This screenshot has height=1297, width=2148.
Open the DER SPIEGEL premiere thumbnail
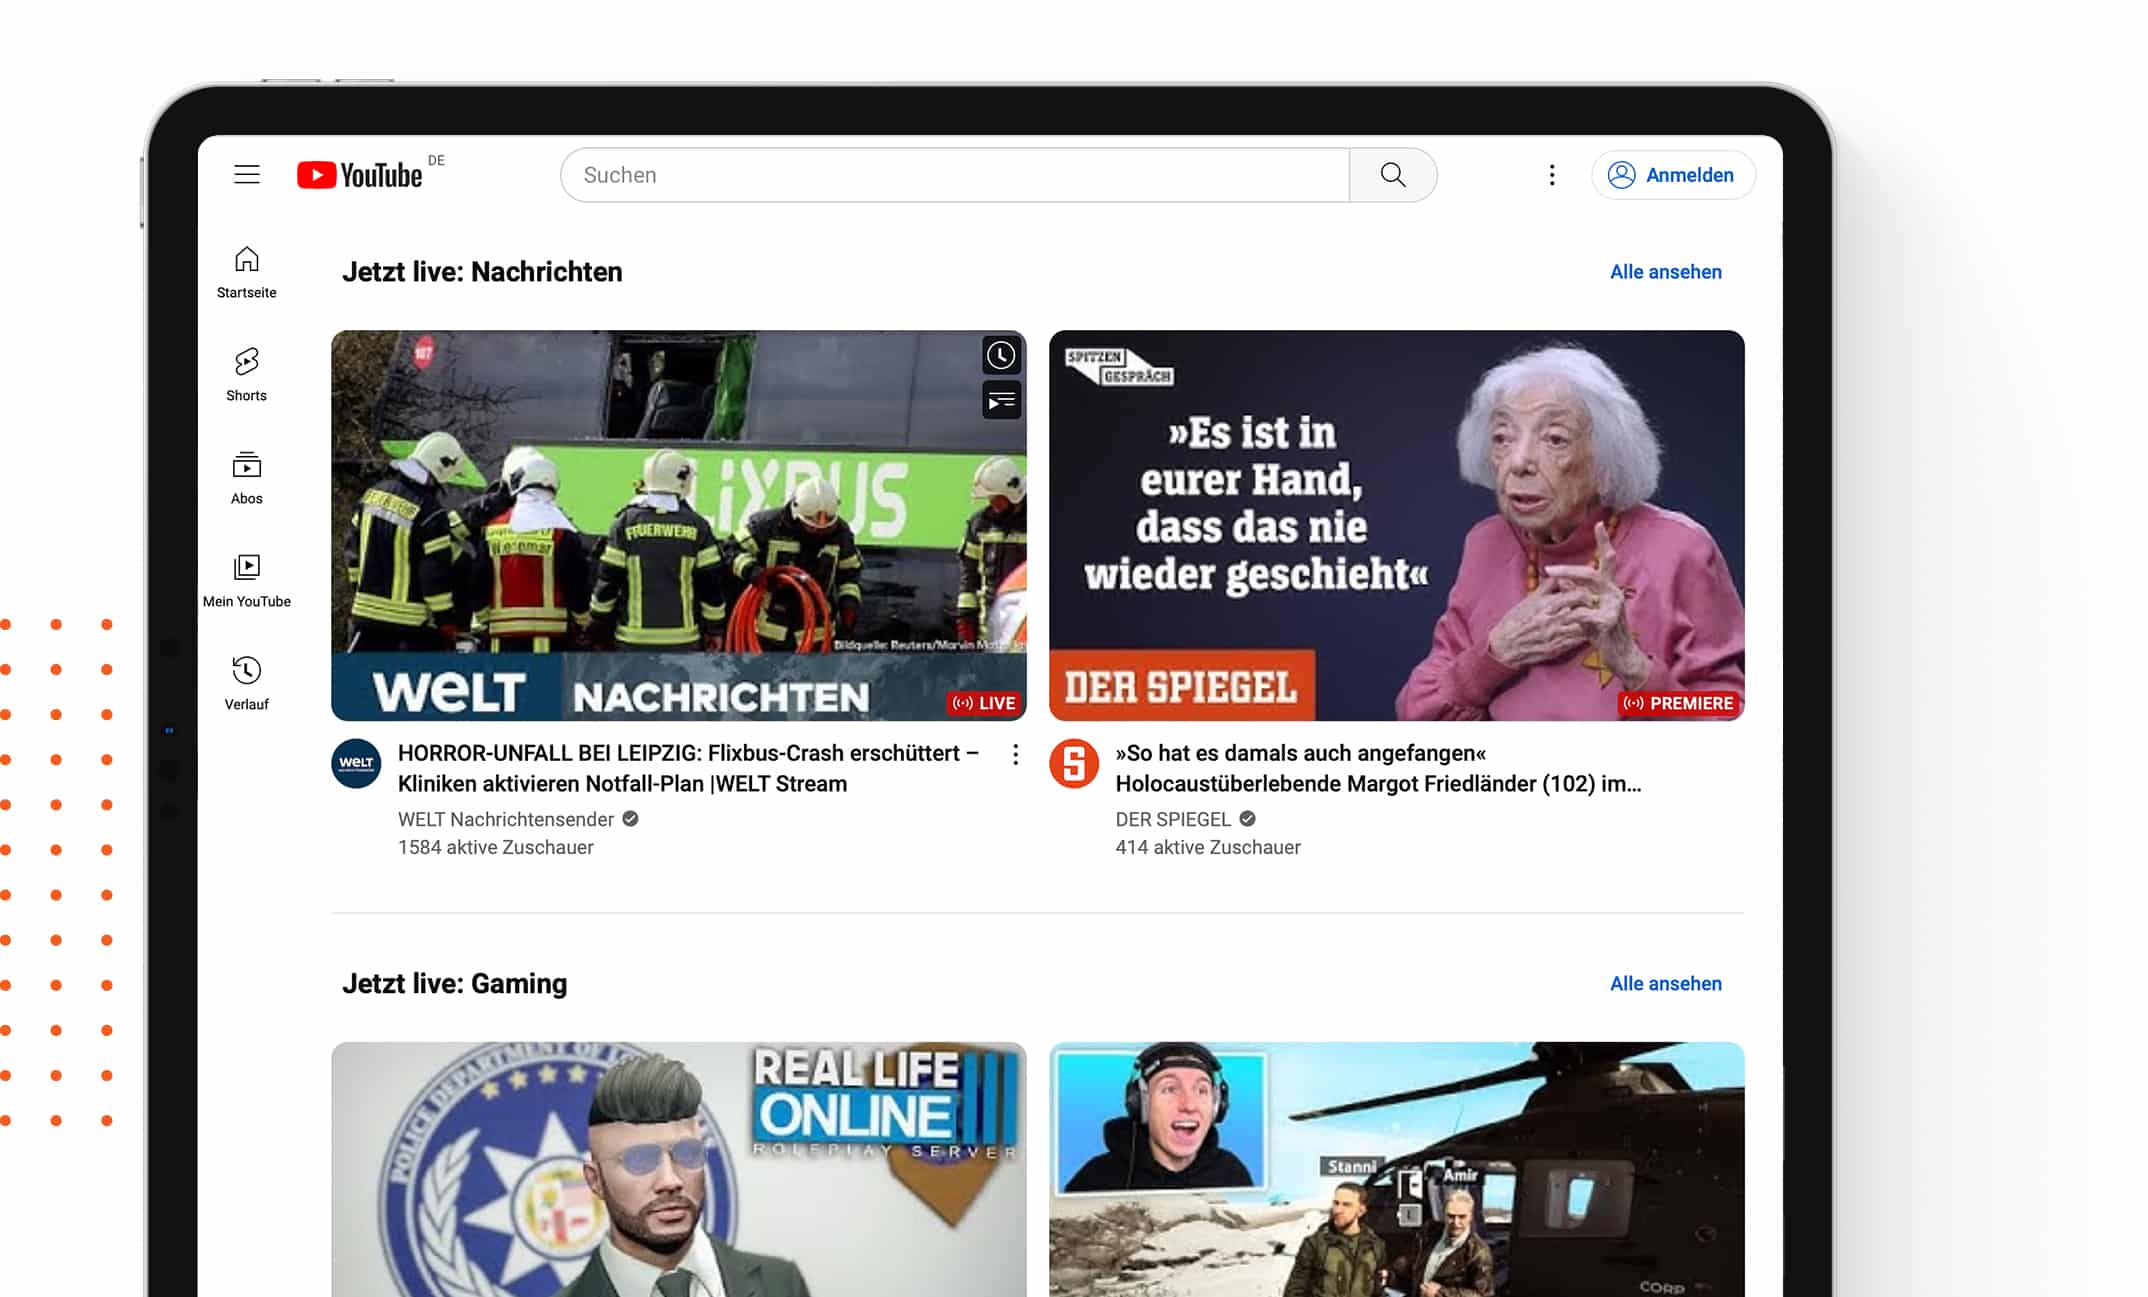click(x=1396, y=525)
